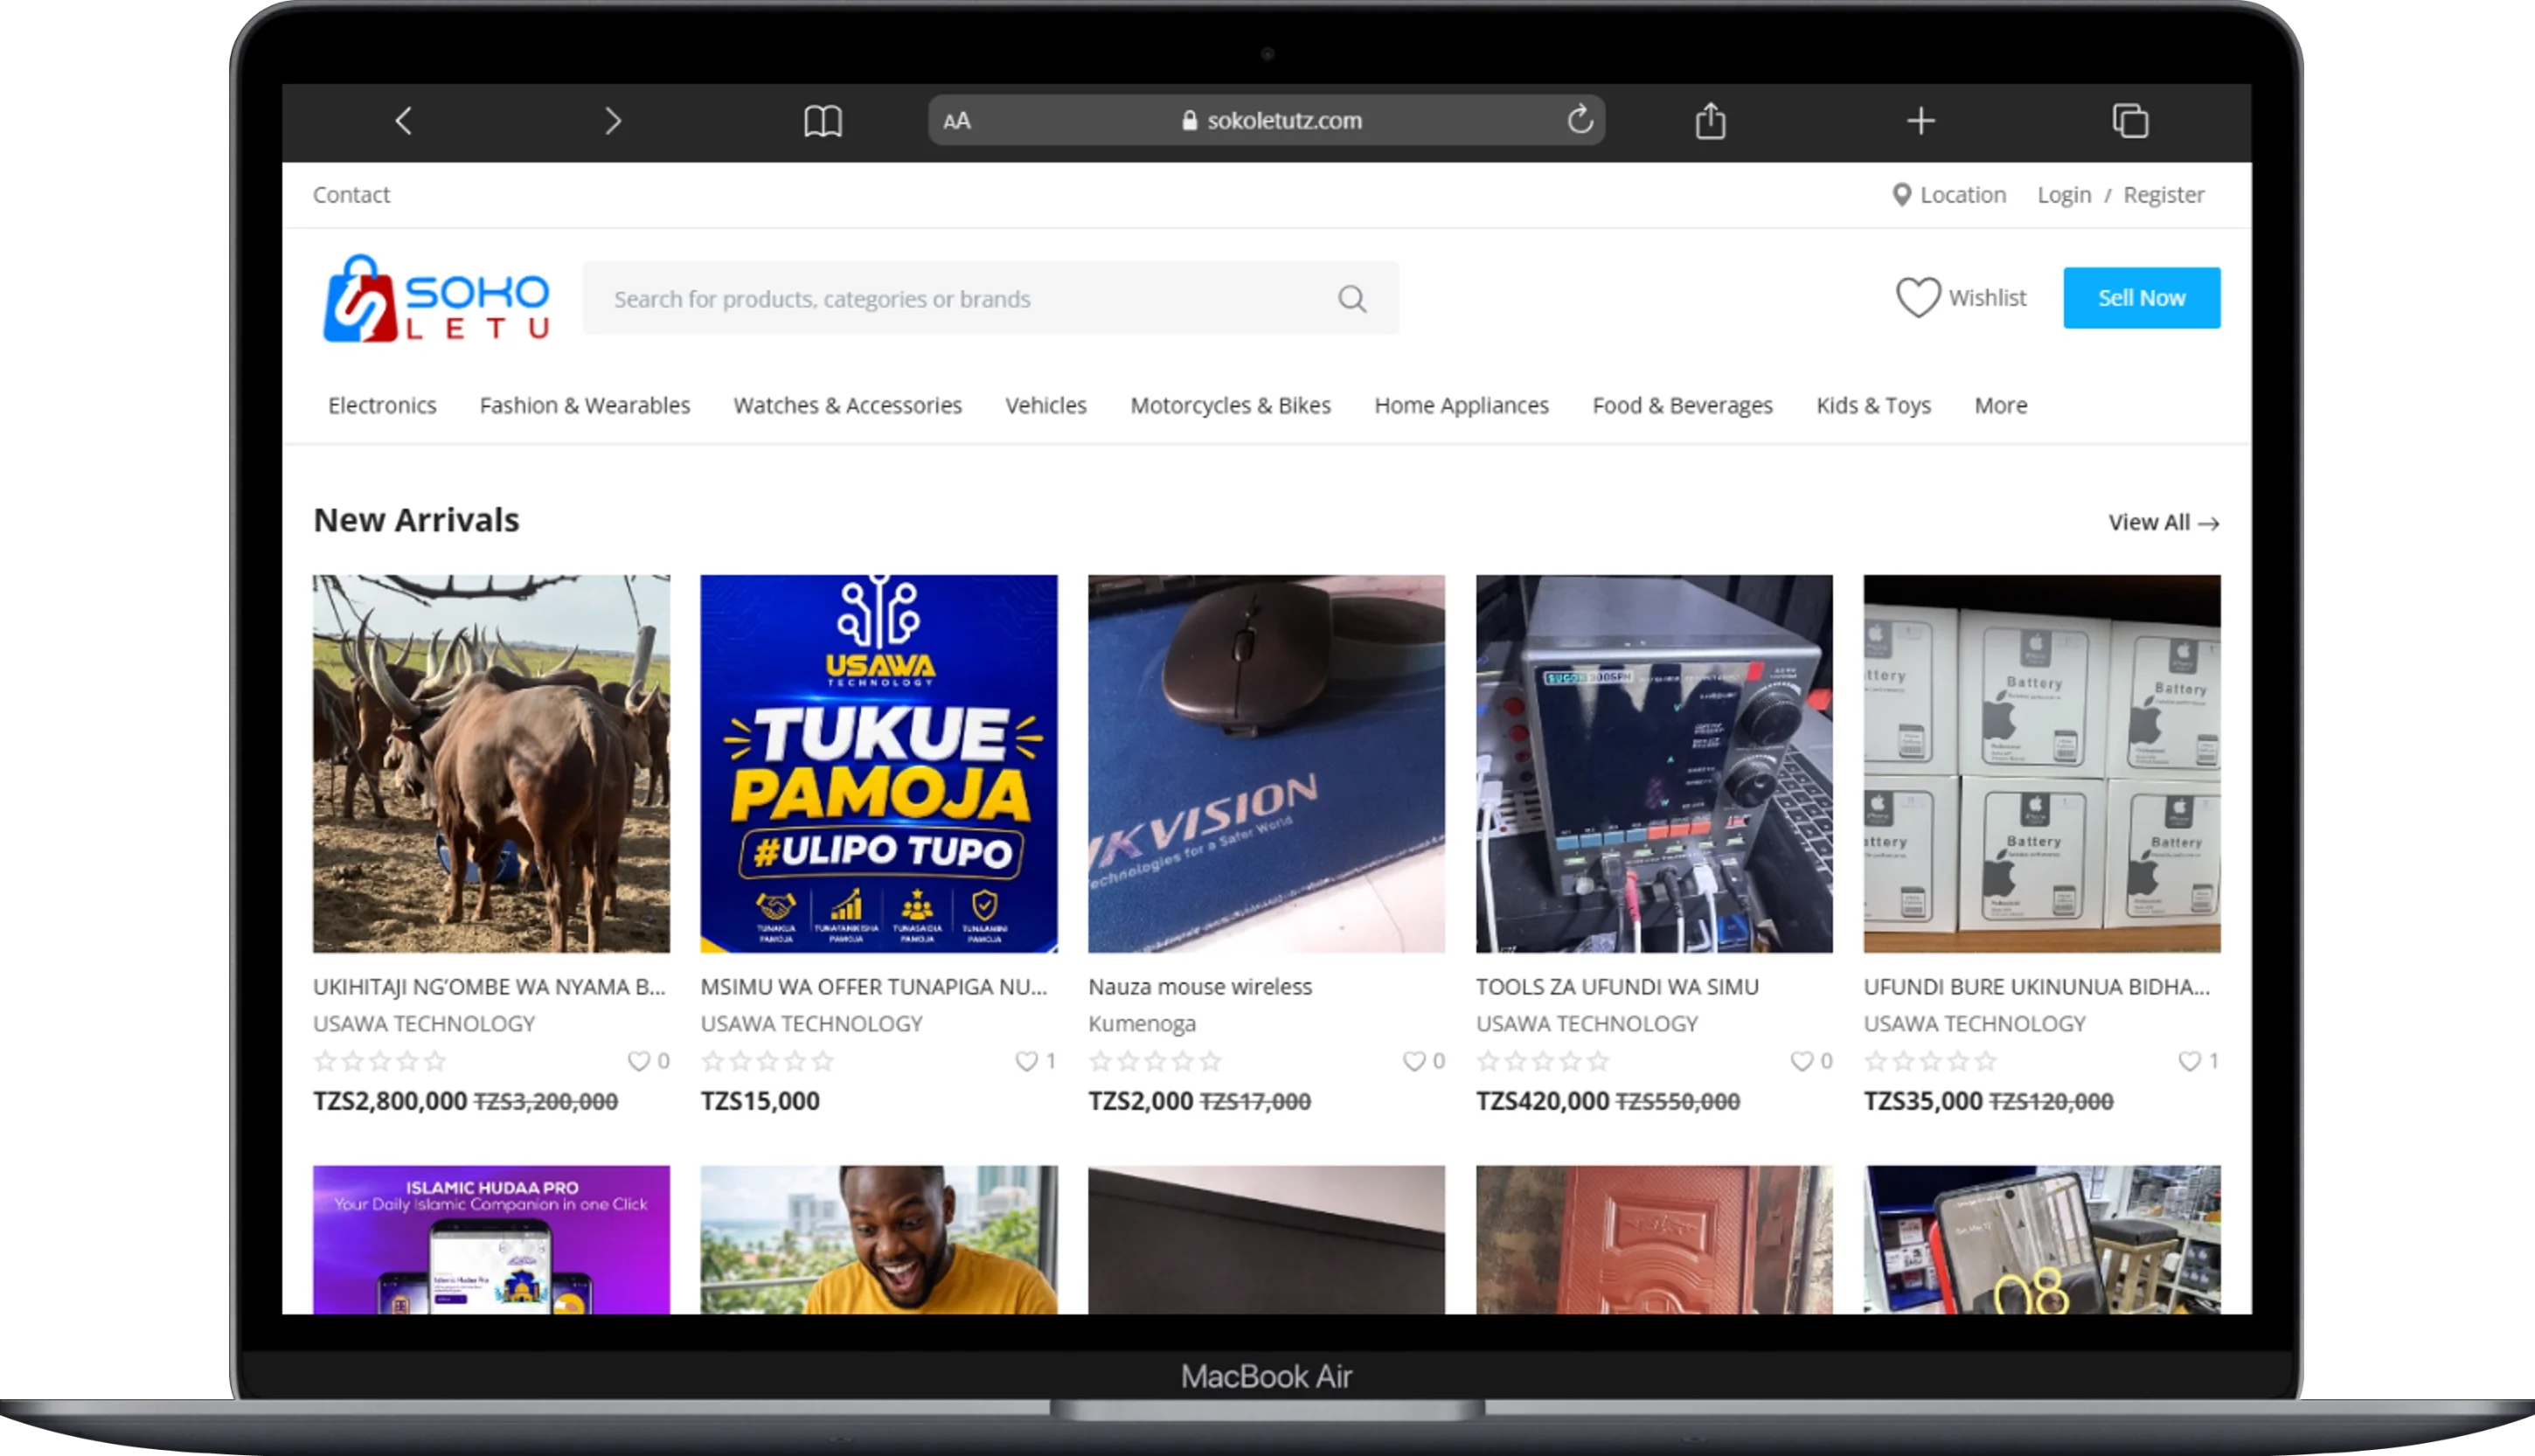Open Home Appliances category
The image size is (2535, 1456).
click(1461, 405)
